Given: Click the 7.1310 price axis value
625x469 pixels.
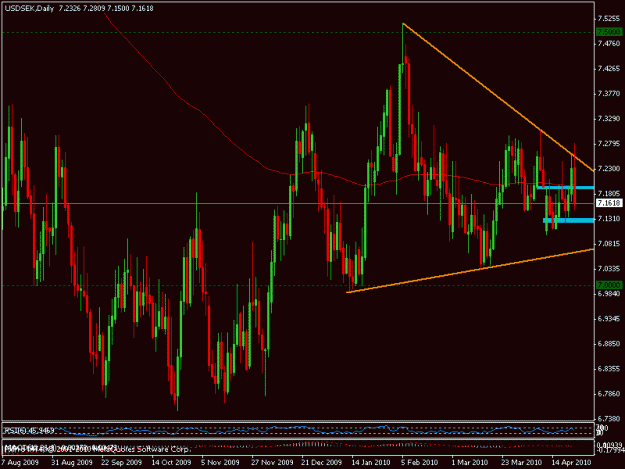Looking at the screenshot, I should coord(609,218).
